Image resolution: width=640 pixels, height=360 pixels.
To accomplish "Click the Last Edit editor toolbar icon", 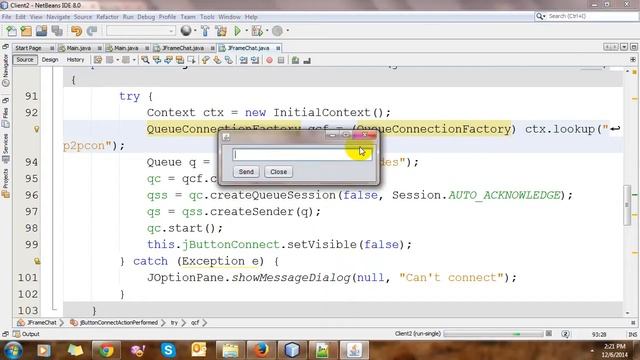I will pos(98,60).
